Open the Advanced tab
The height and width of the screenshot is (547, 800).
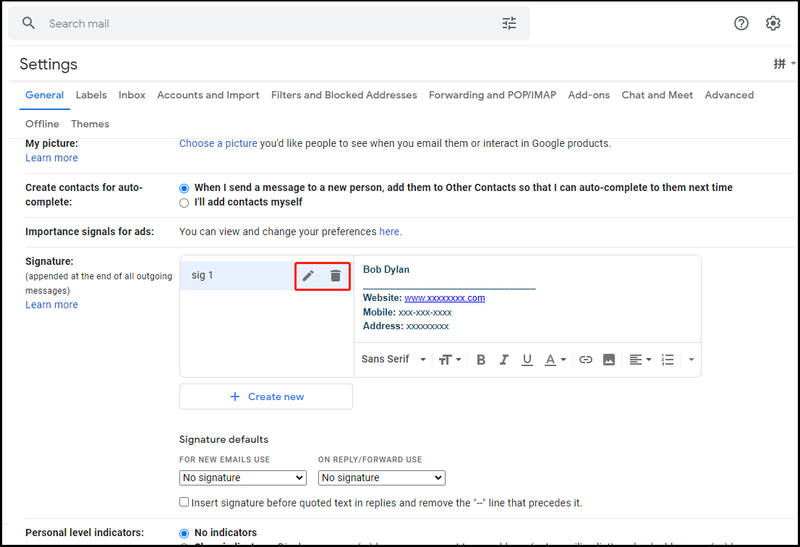pyautogui.click(x=729, y=95)
